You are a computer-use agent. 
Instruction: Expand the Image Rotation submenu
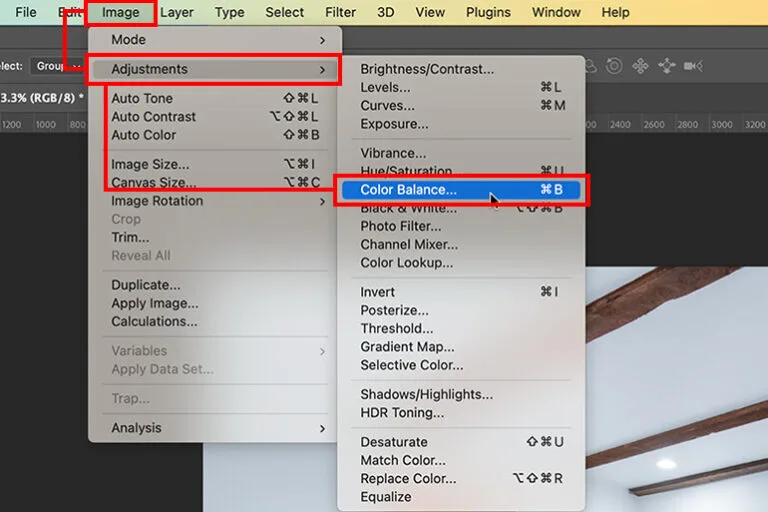click(216, 201)
